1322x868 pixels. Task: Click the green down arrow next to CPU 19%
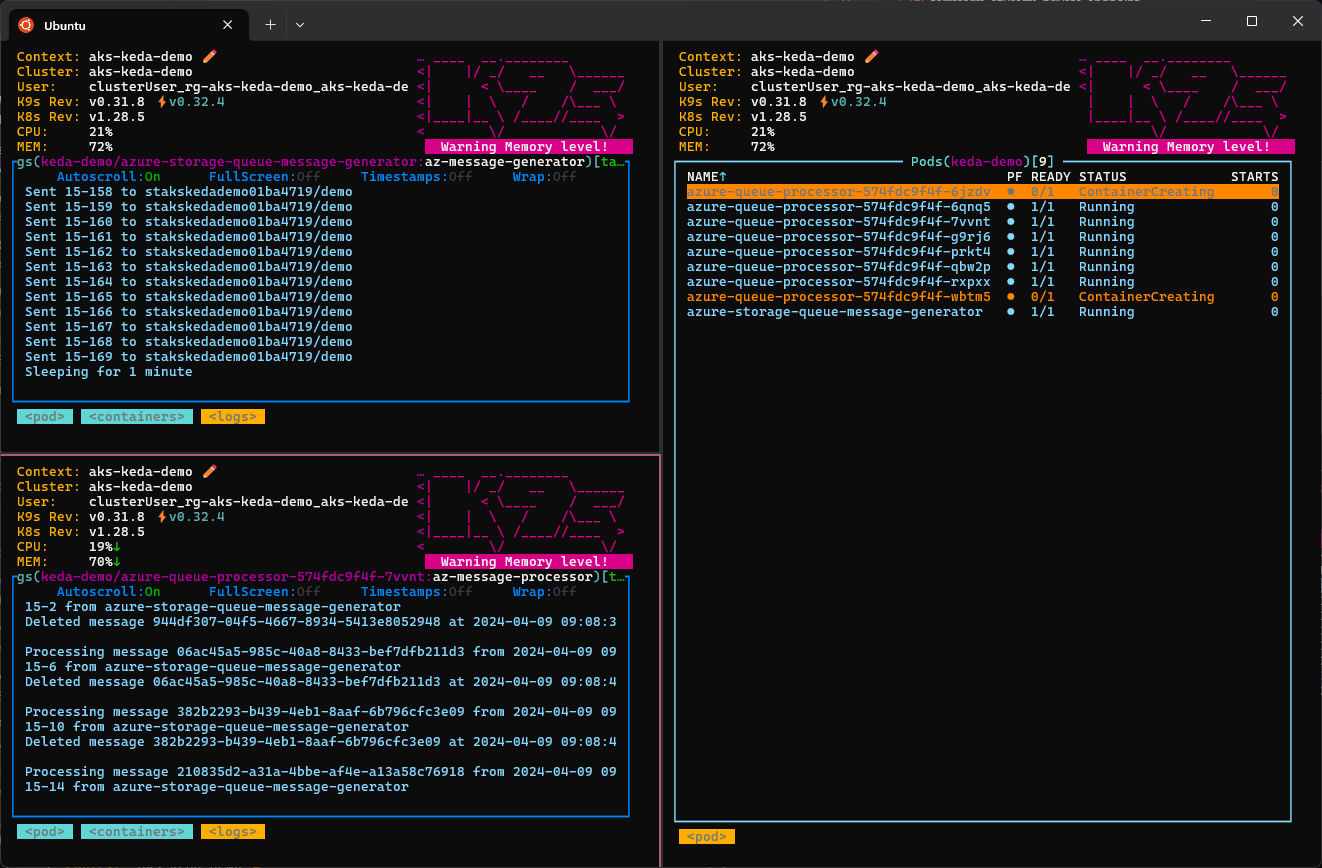[x=117, y=547]
